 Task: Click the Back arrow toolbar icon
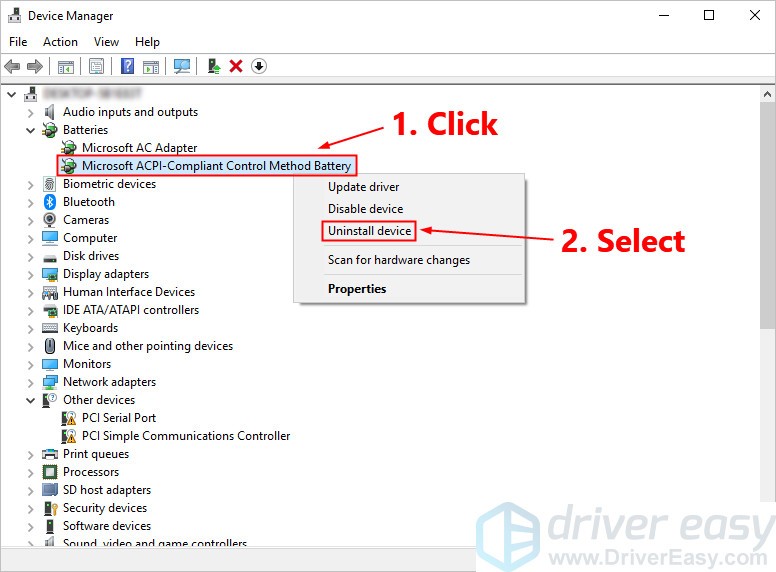coord(12,66)
